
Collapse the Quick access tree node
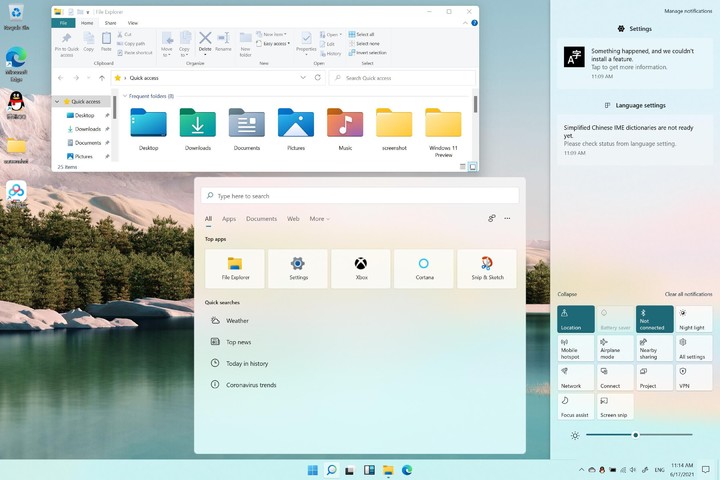pyautogui.click(x=58, y=101)
